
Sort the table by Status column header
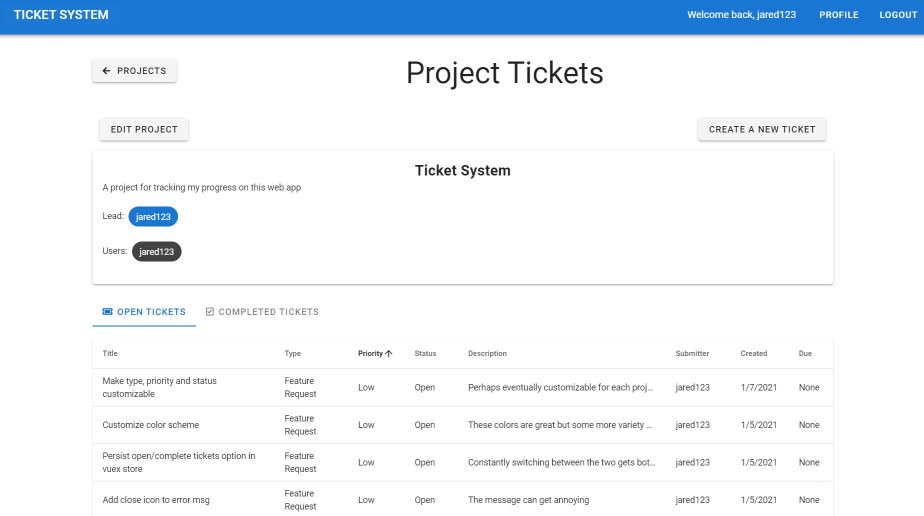tap(425, 353)
